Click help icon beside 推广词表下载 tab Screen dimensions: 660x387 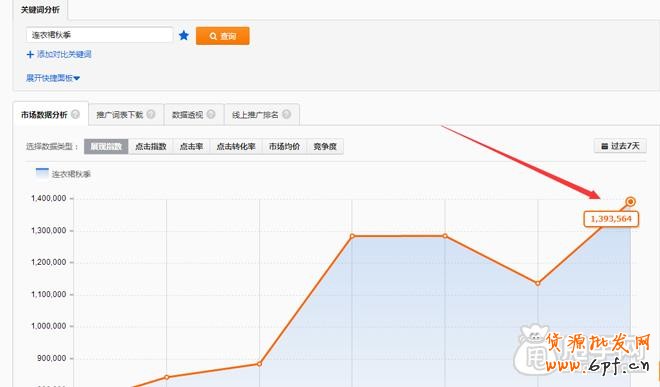tap(151, 114)
